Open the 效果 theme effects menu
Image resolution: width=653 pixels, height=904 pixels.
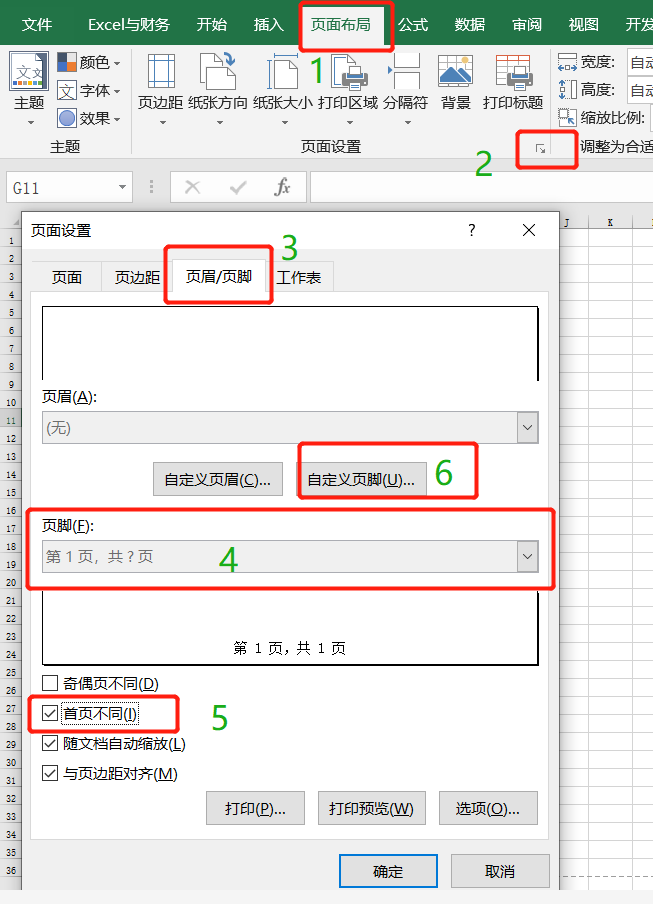tap(89, 118)
